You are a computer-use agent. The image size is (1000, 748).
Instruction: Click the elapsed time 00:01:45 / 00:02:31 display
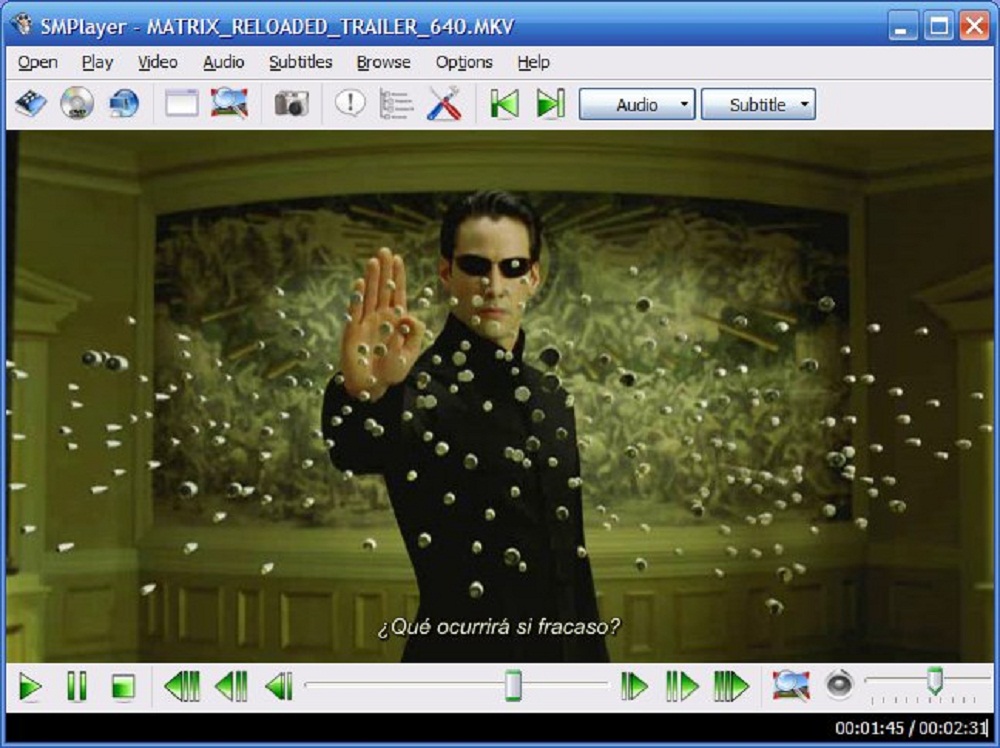click(x=911, y=728)
